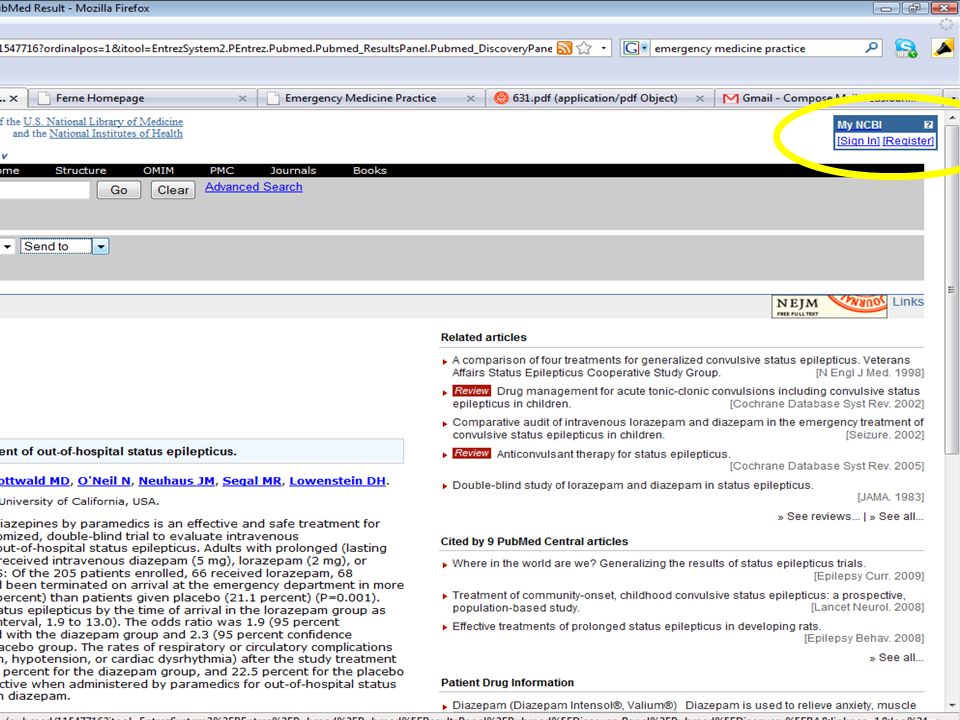Image resolution: width=960 pixels, height=720 pixels.
Task: Click the scrollbar down arrow
Action: pos(951,705)
